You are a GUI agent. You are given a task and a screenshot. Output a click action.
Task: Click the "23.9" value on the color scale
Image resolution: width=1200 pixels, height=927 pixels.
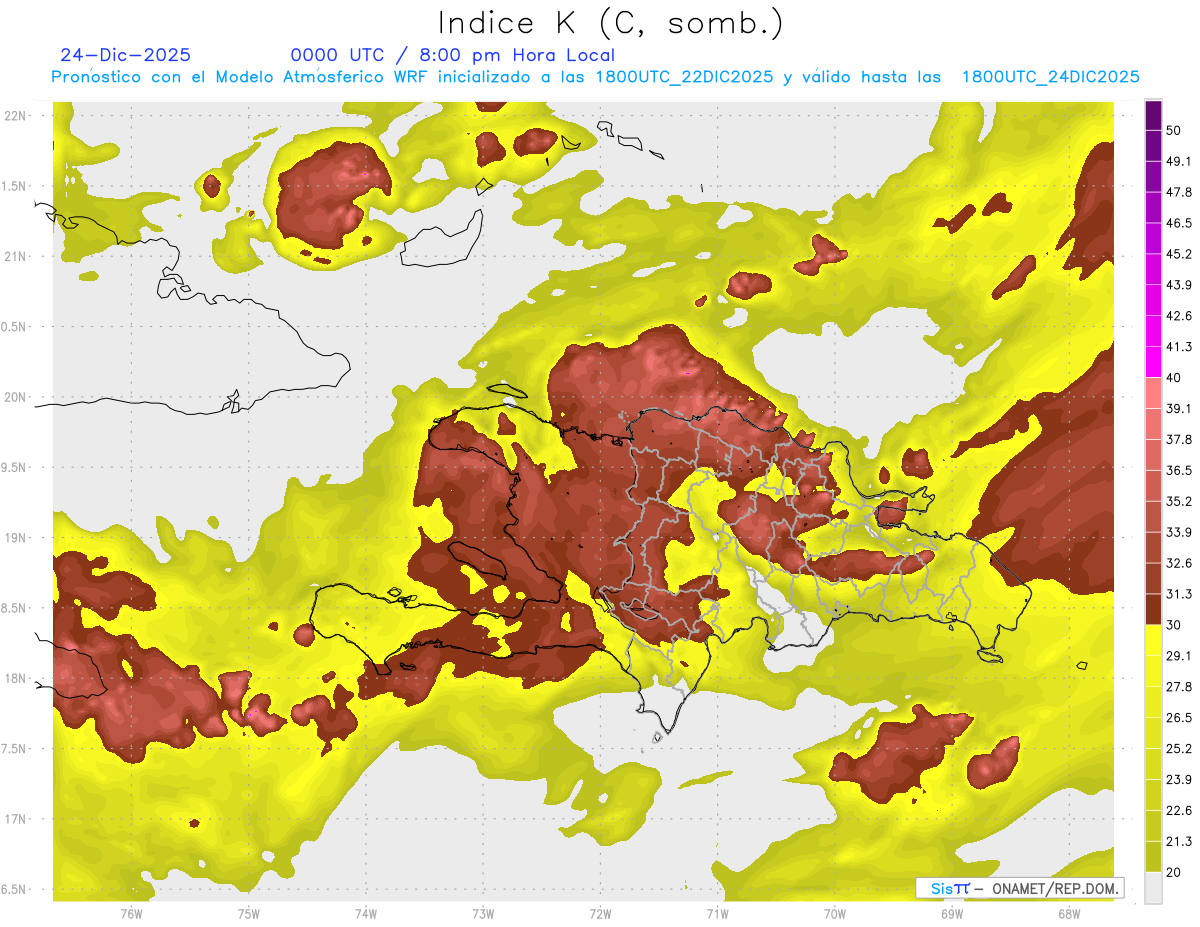point(1179,779)
